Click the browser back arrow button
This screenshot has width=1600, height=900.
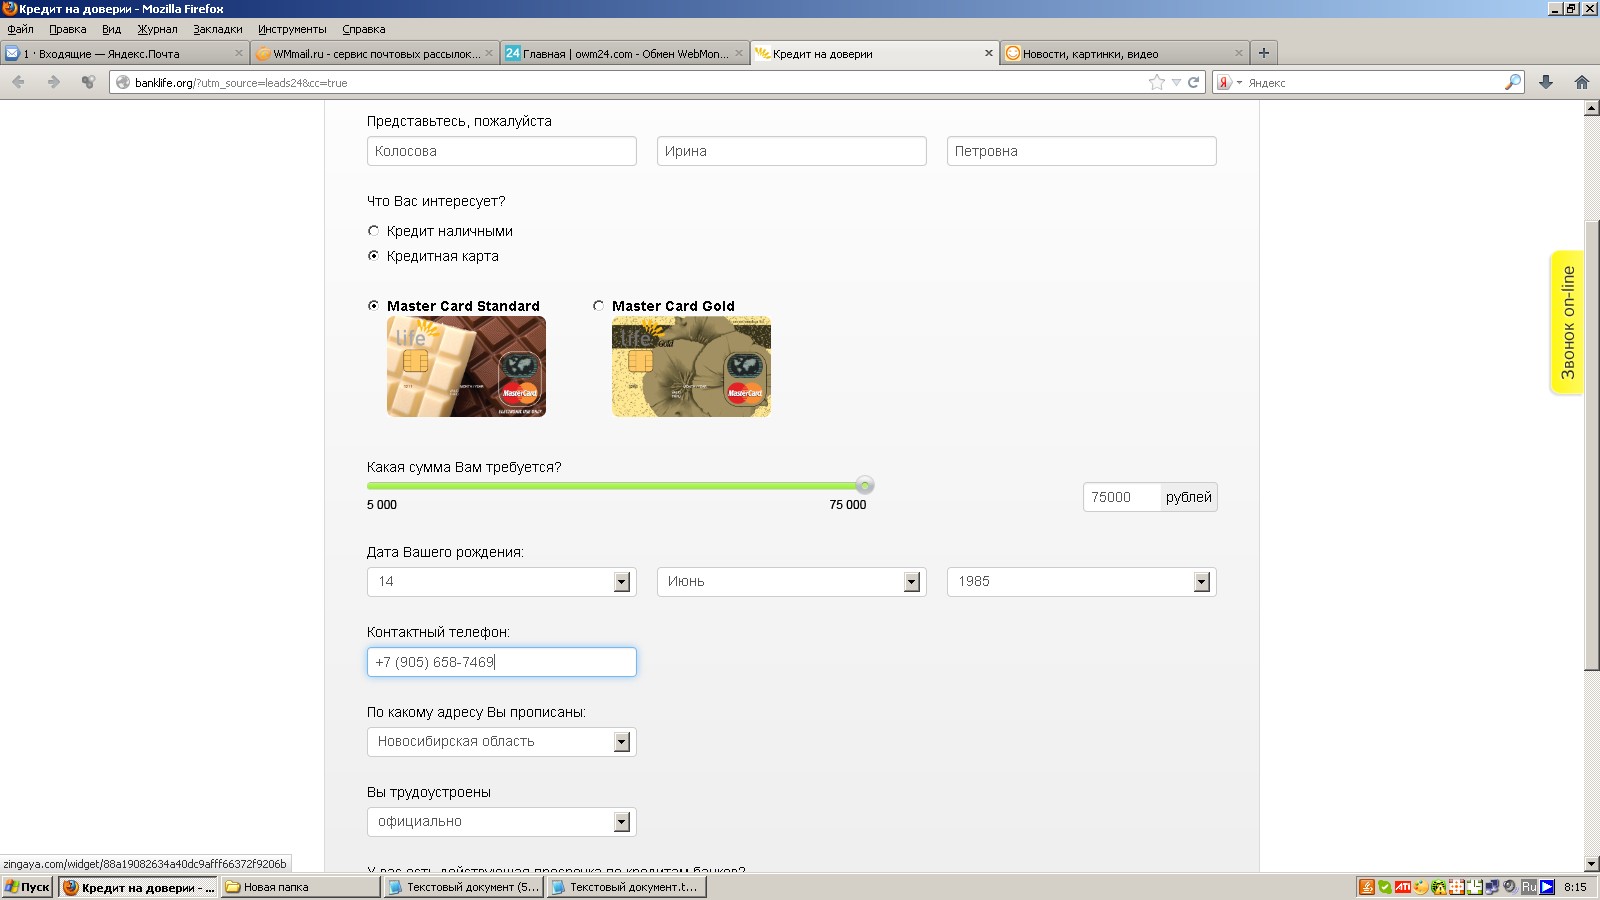pos(18,82)
